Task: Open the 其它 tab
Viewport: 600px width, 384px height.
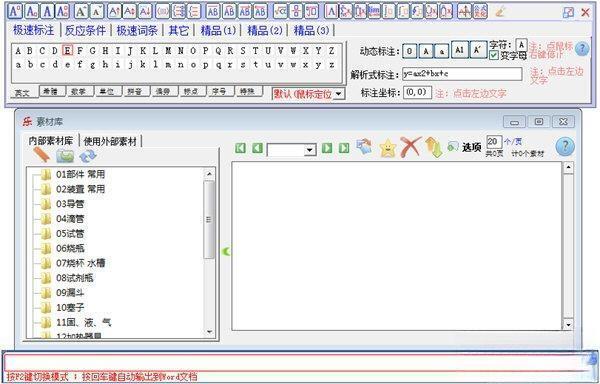Action: click(179, 30)
